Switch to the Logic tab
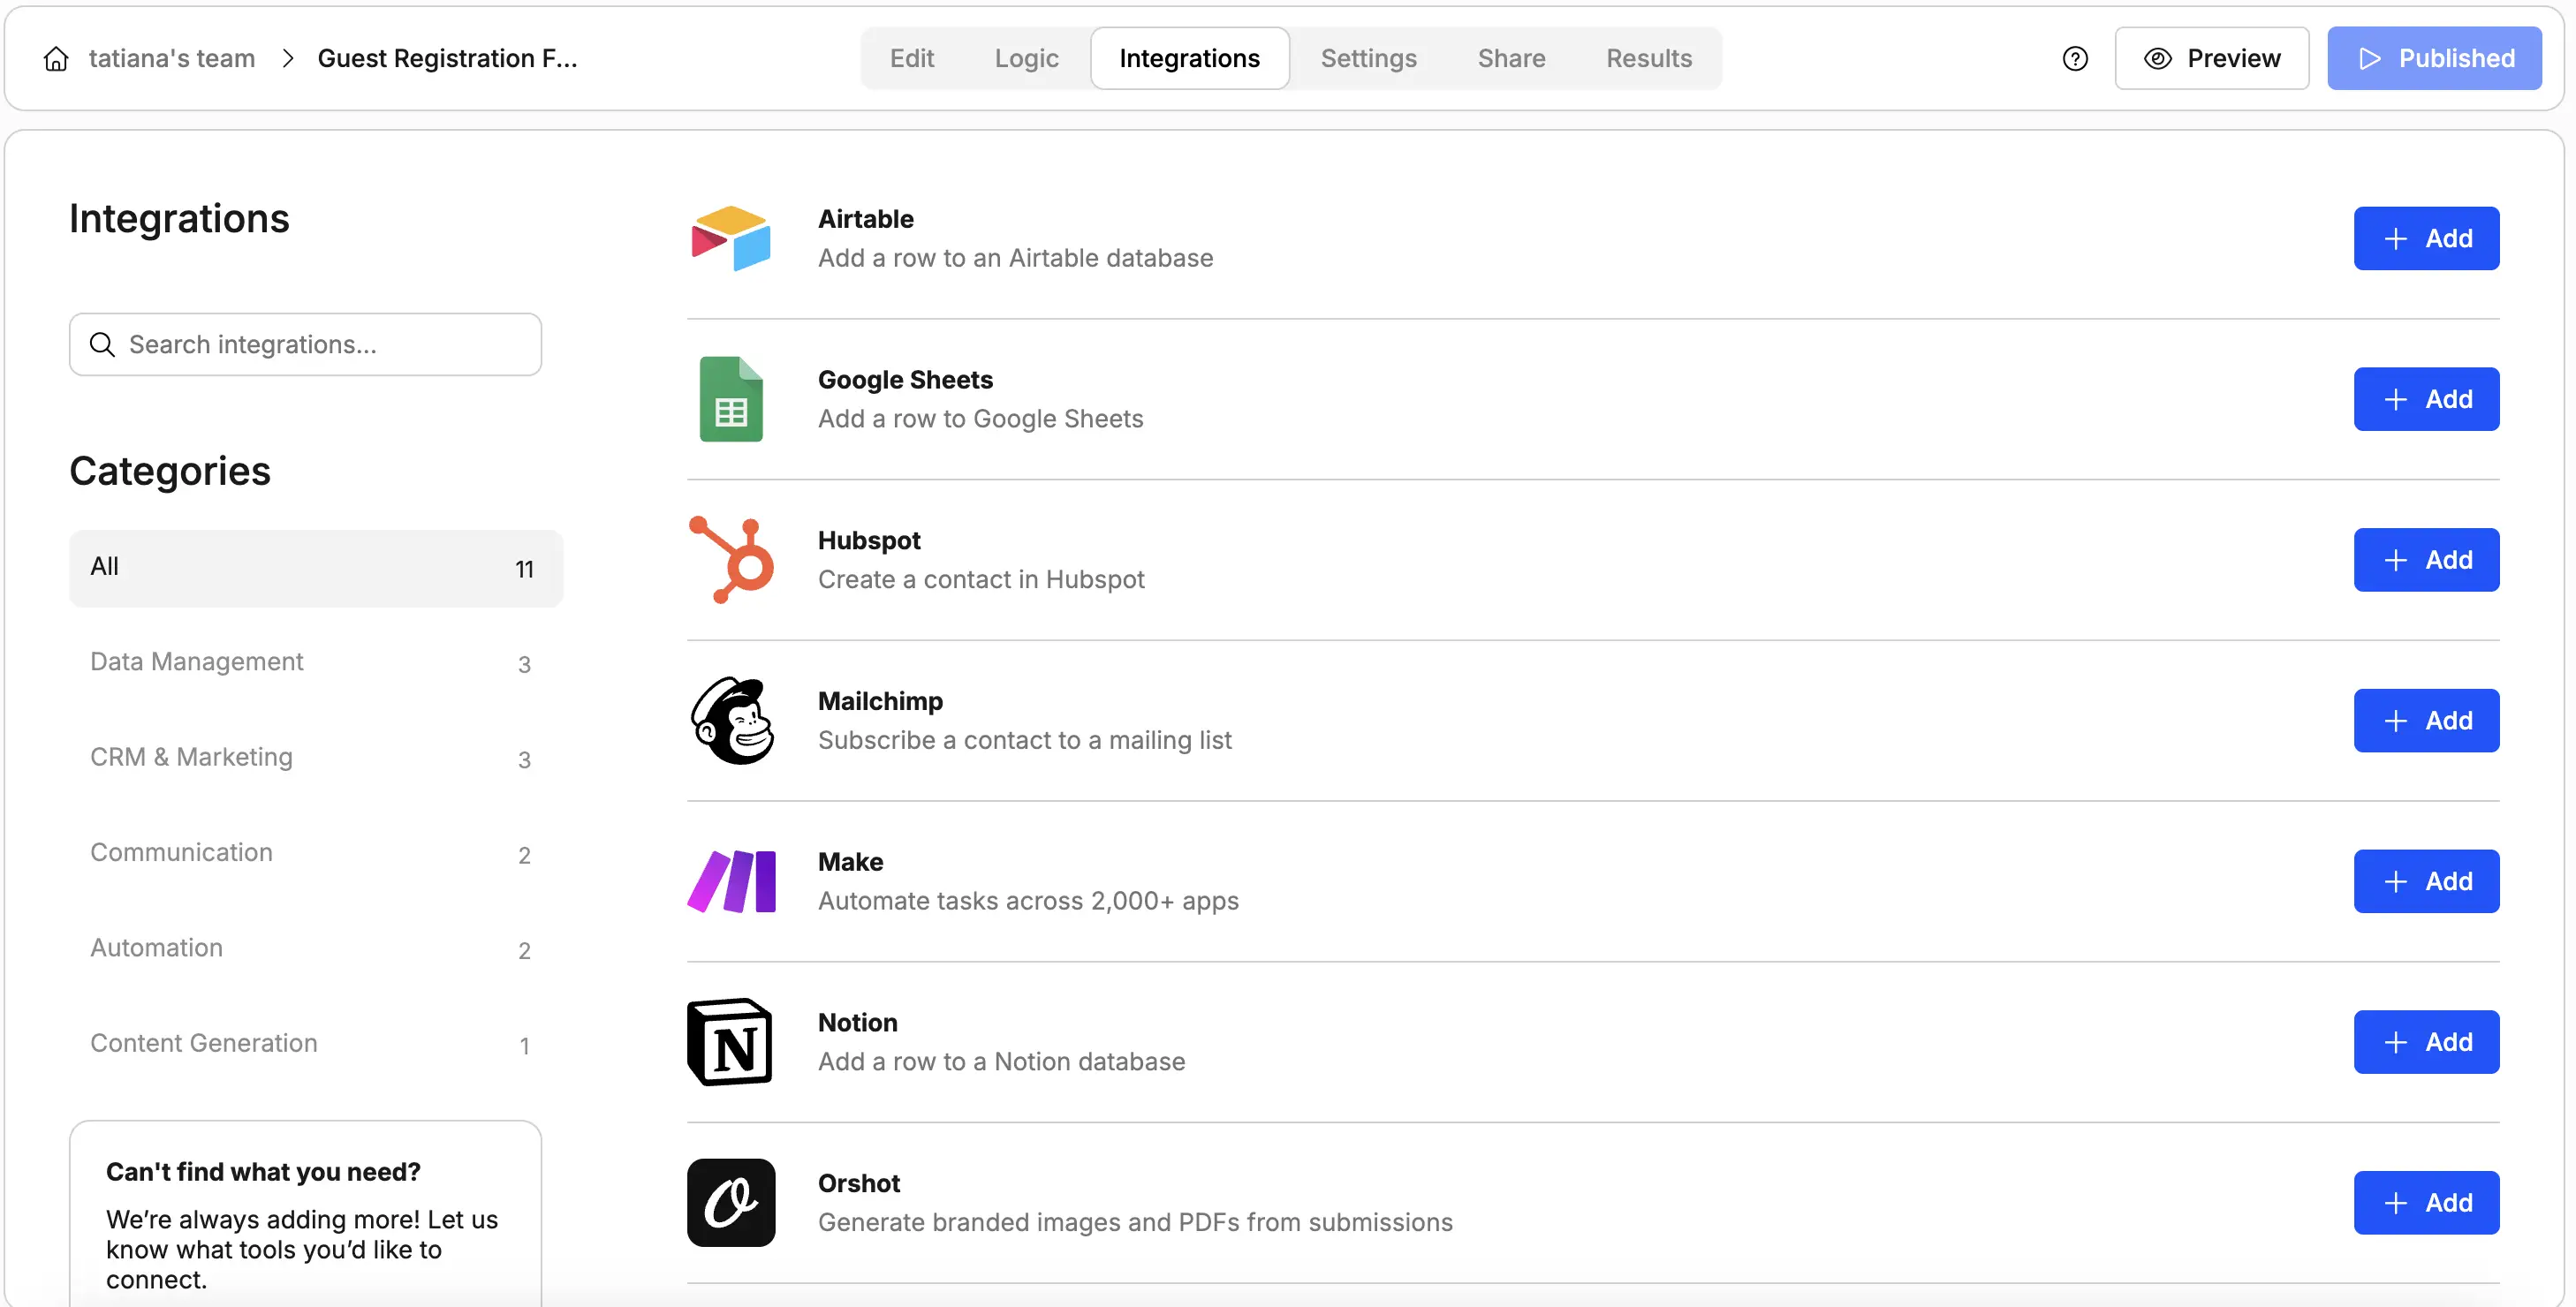Screen dimensions: 2576x1307 [1026, 59]
